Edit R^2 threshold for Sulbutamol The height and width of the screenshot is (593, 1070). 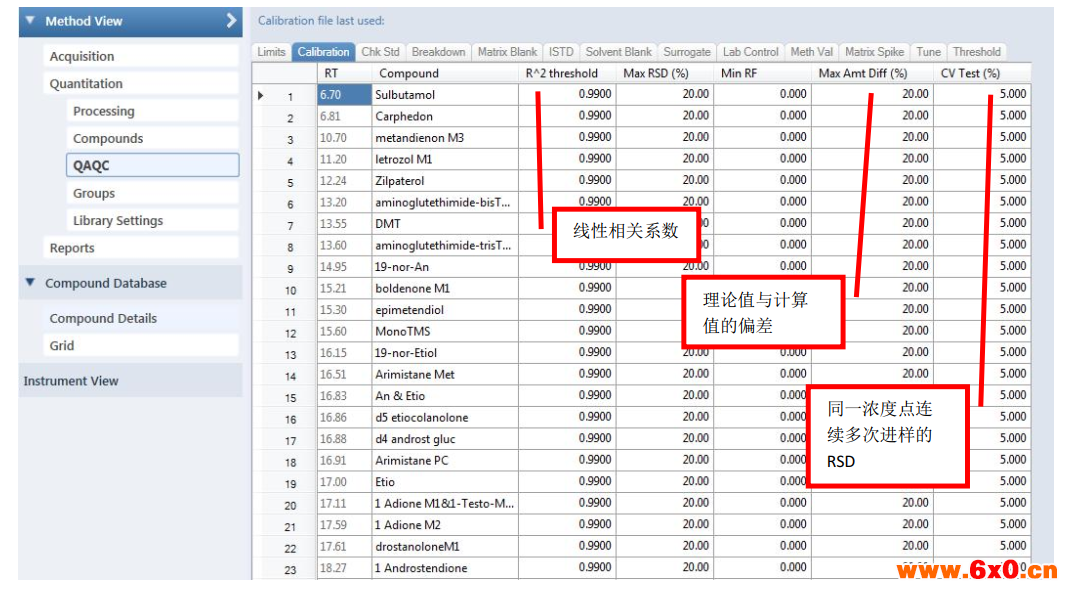click(x=566, y=95)
